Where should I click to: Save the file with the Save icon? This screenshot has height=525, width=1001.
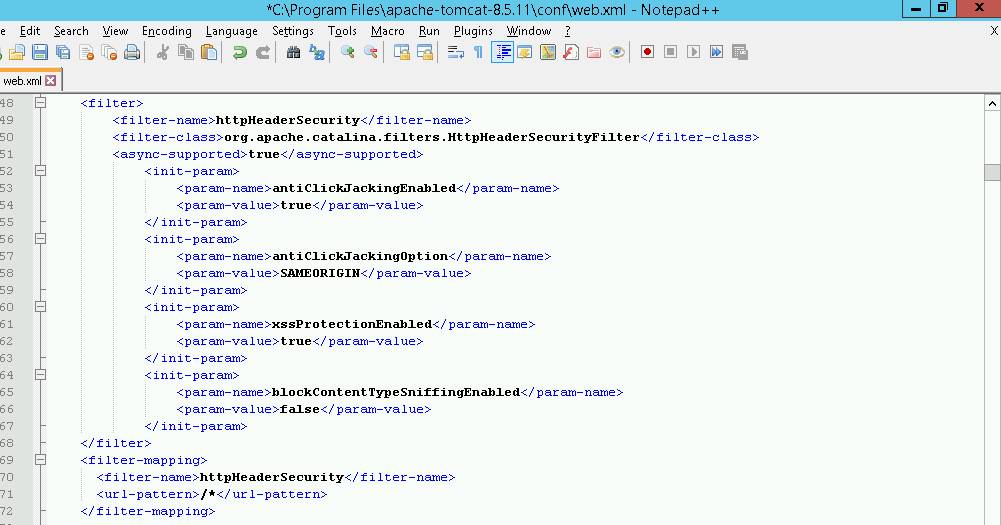point(40,52)
